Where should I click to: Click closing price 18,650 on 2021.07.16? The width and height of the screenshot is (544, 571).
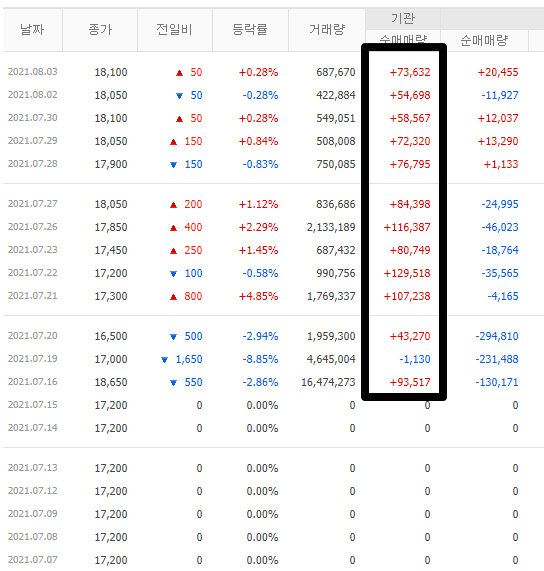[111, 382]
